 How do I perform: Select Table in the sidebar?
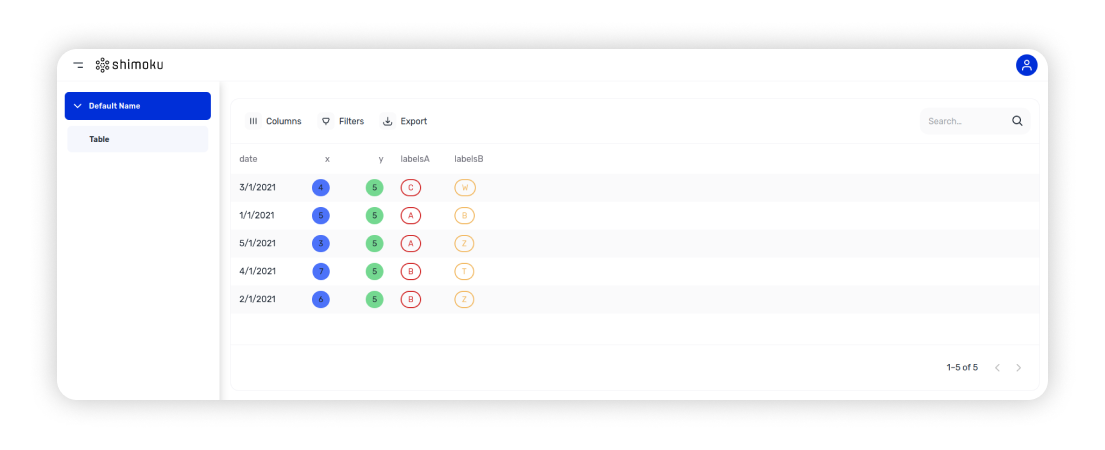click(x=99, y=139)
